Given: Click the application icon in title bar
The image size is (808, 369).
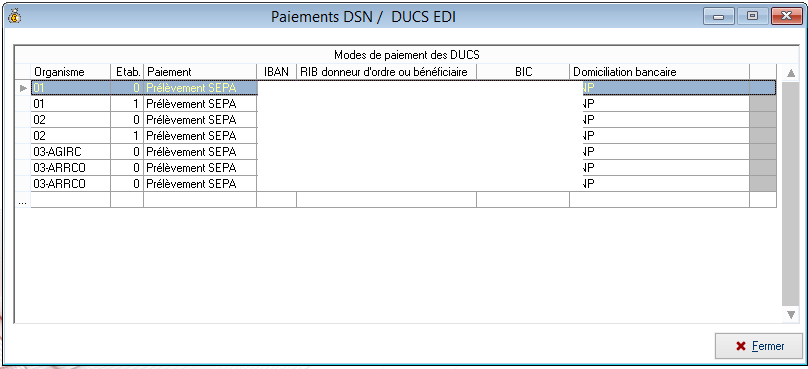Looking at the screenshot, I should click(14, 16).
